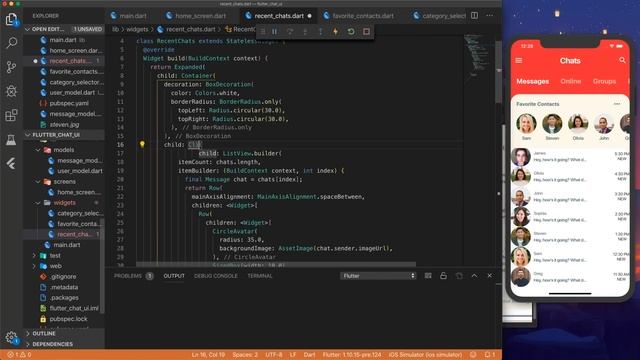Select the Groups tab in Chats app
Screen dimensions: 640x360
[604, 81]
